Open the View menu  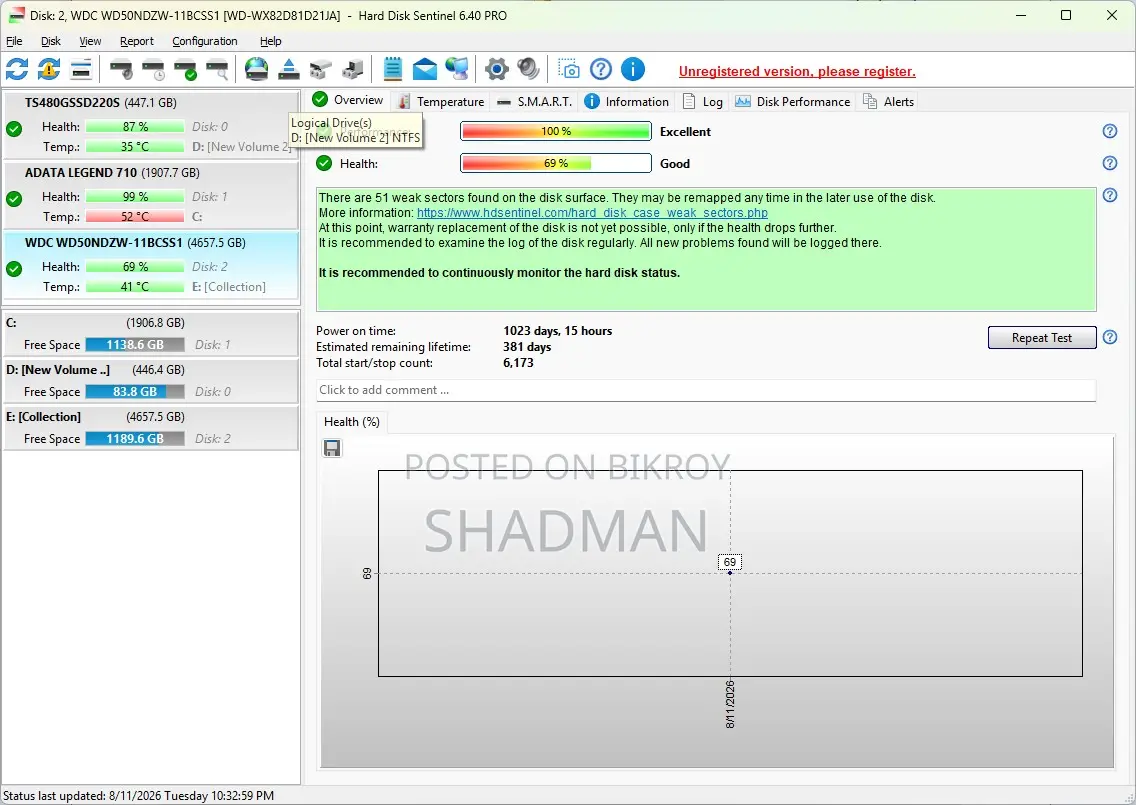pyautogui.click(x=90, y=41)
